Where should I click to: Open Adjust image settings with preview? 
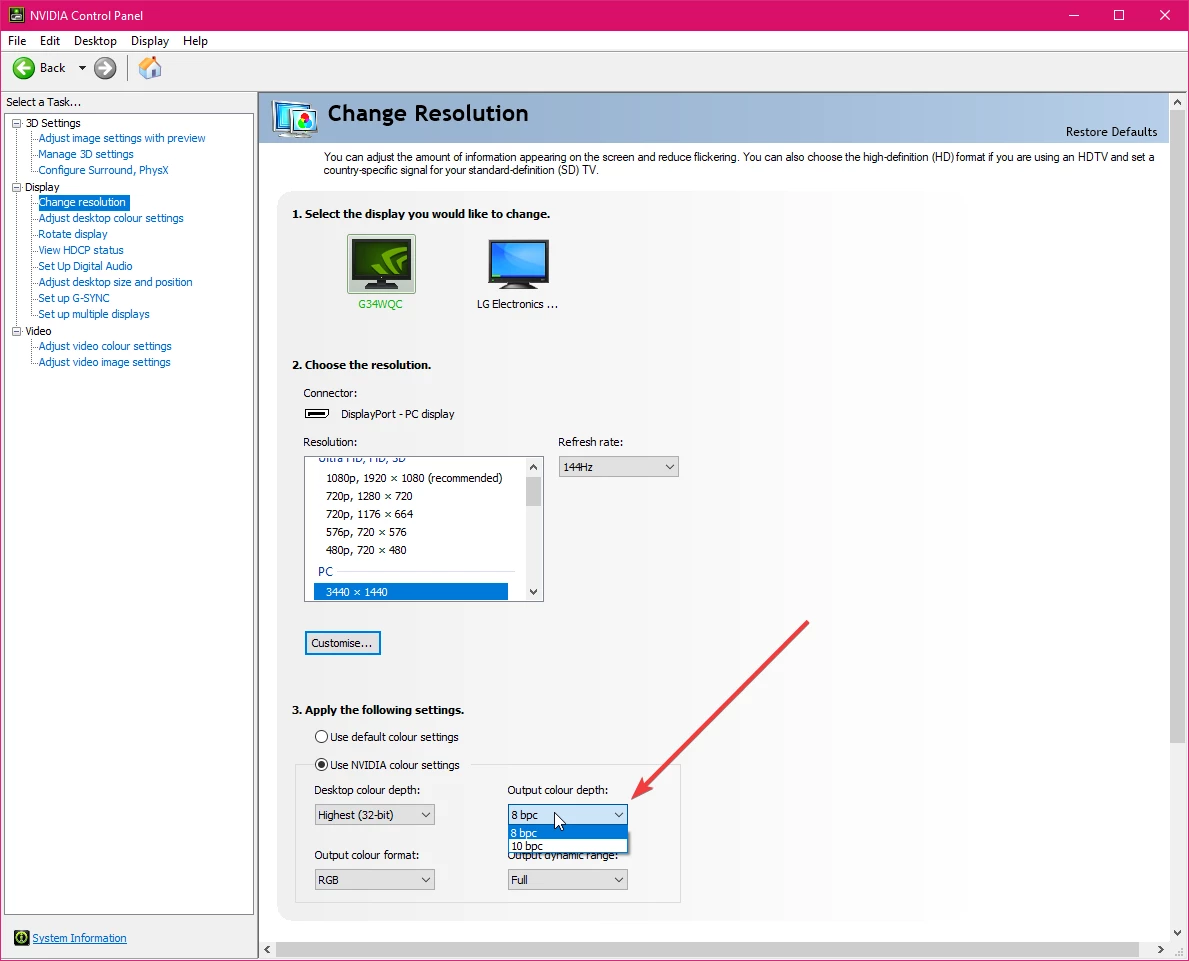tap(122, 138)
